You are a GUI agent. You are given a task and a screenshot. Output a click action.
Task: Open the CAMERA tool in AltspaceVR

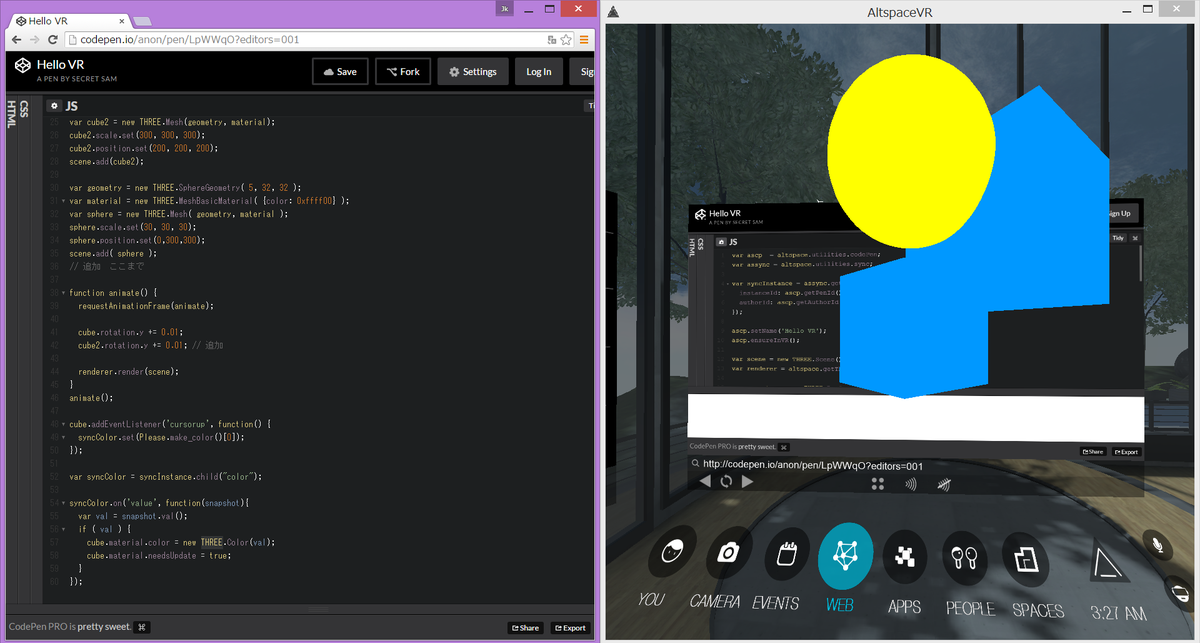728,552
